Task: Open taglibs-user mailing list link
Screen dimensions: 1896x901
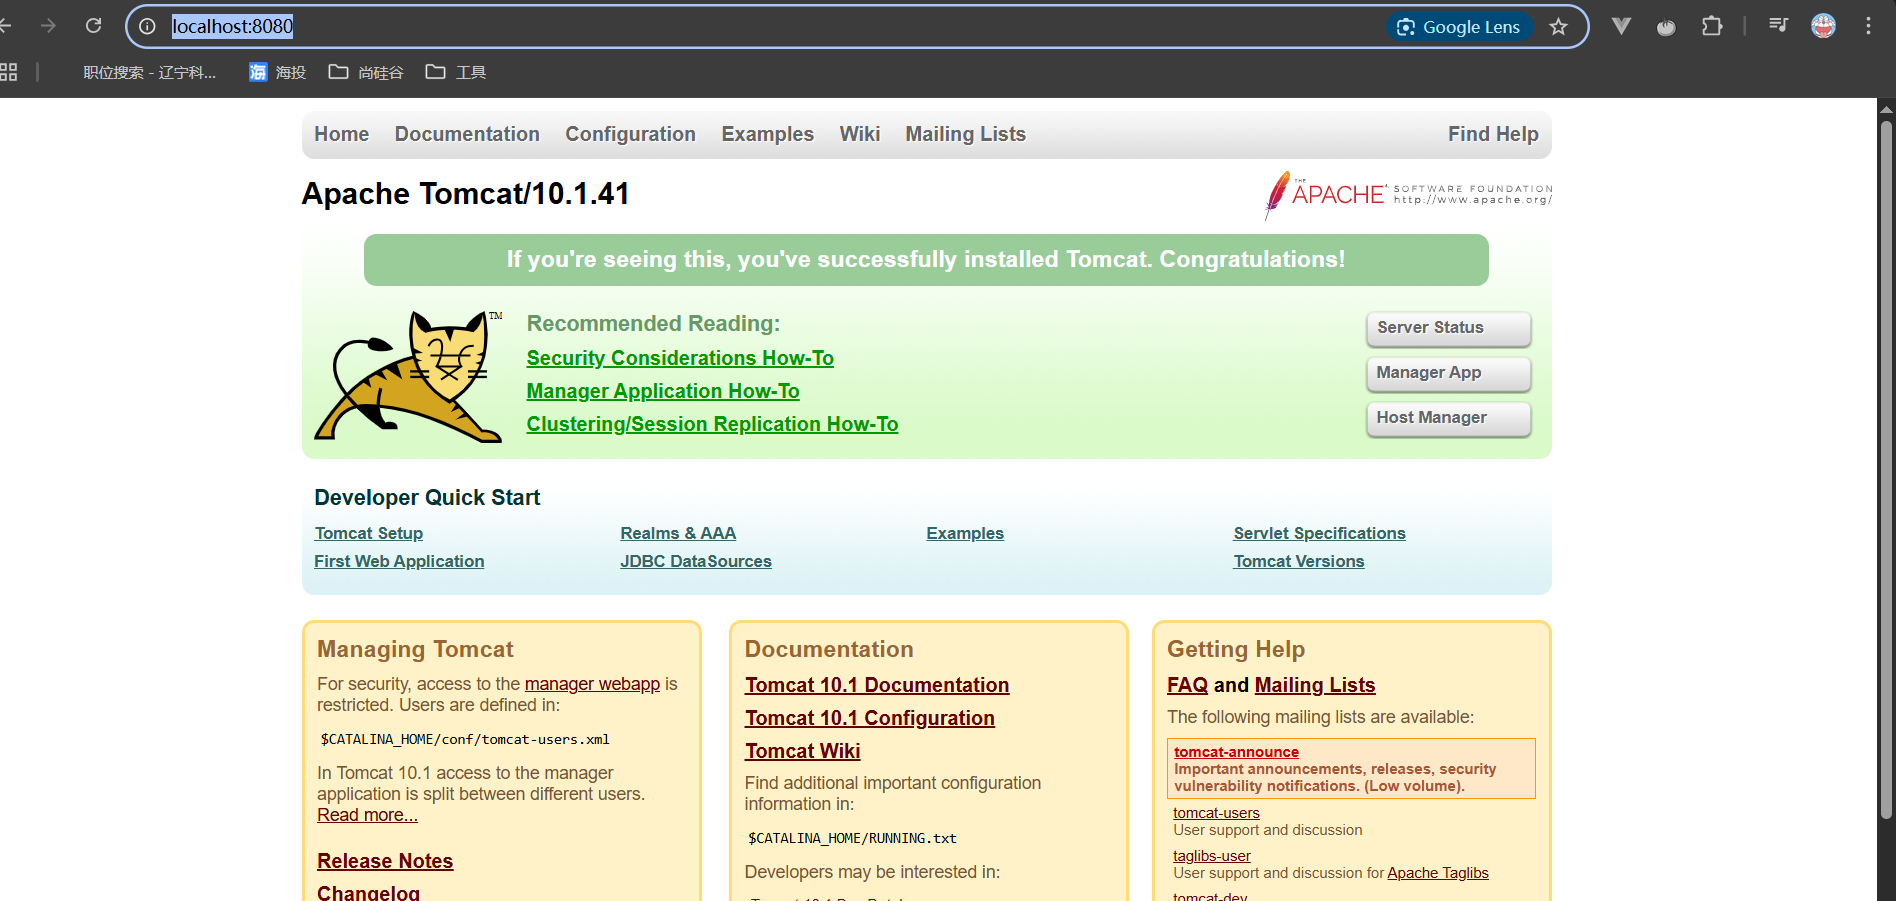Action: [1211, 856]
